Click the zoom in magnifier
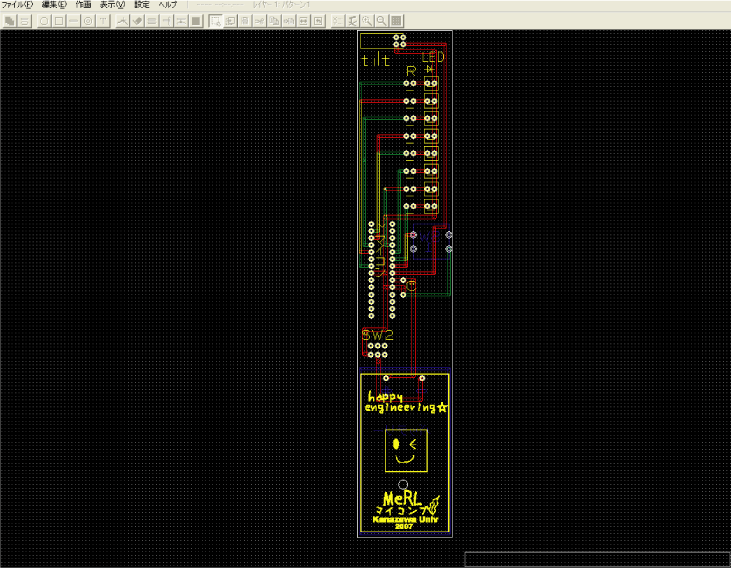The height and width of the screenshot is (568, 732). pos(367,20)
